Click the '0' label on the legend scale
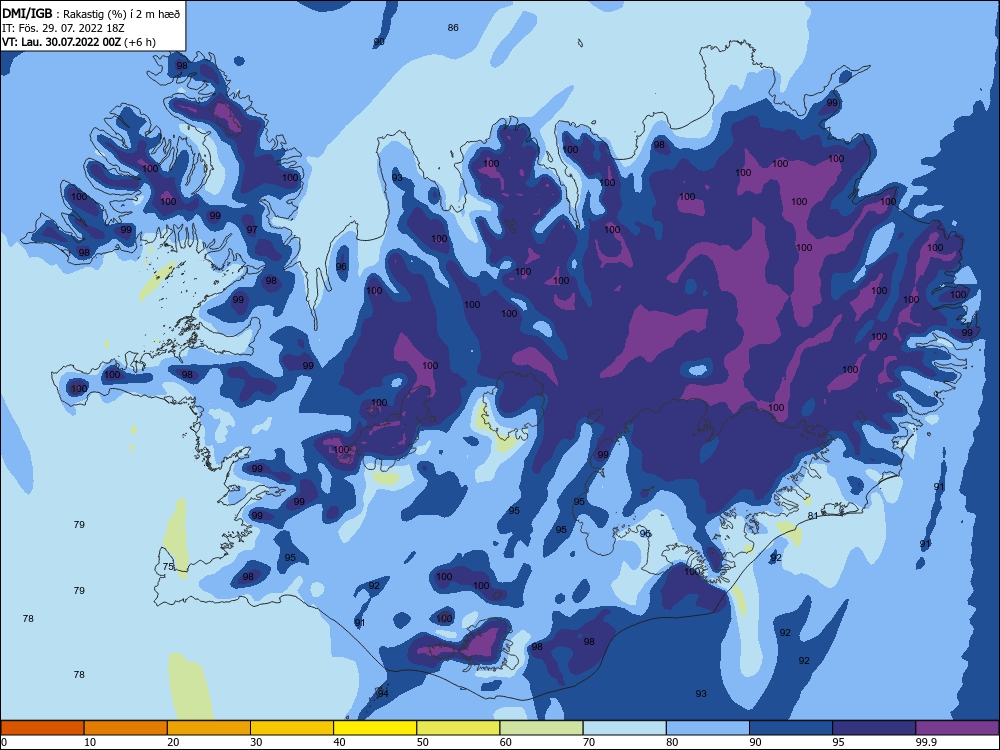 click(4, 742)
